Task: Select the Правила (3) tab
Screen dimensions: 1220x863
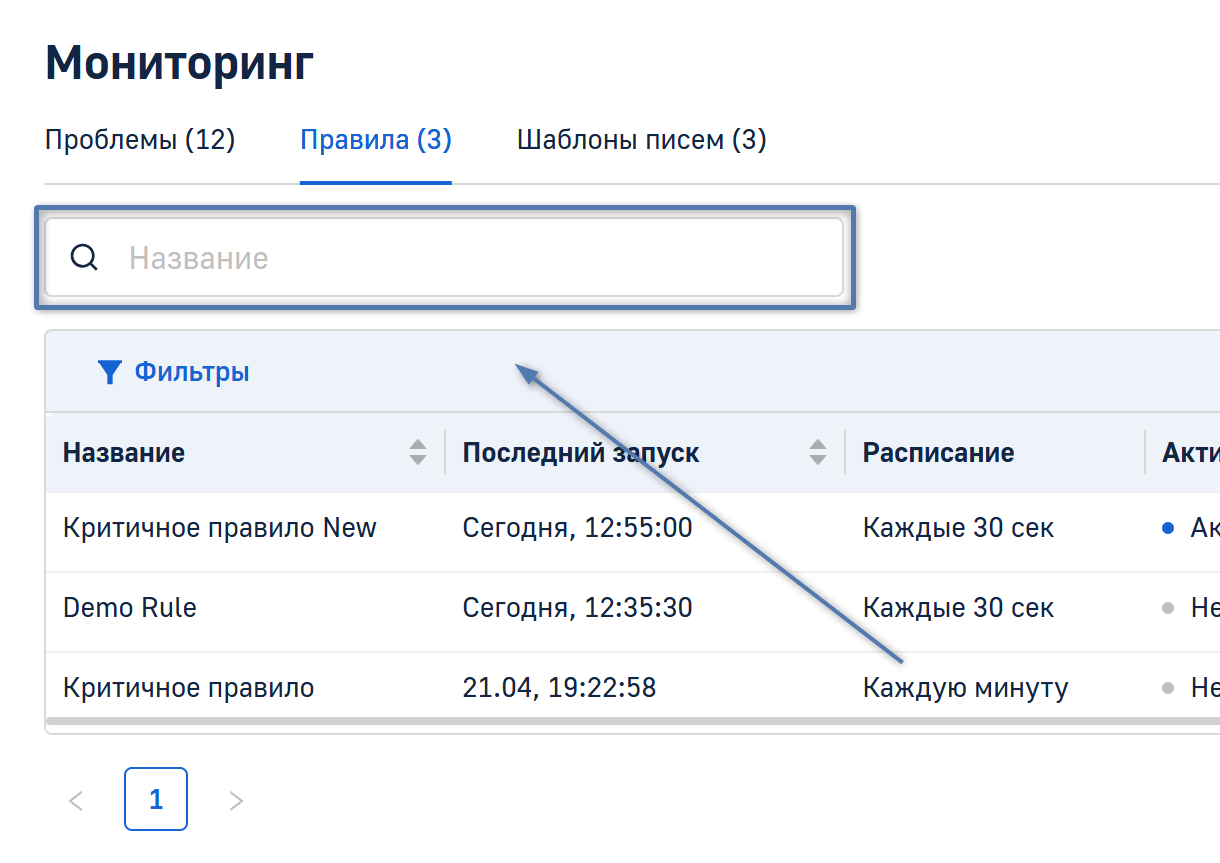Action: pyautogui.click(x=376, y=140)
